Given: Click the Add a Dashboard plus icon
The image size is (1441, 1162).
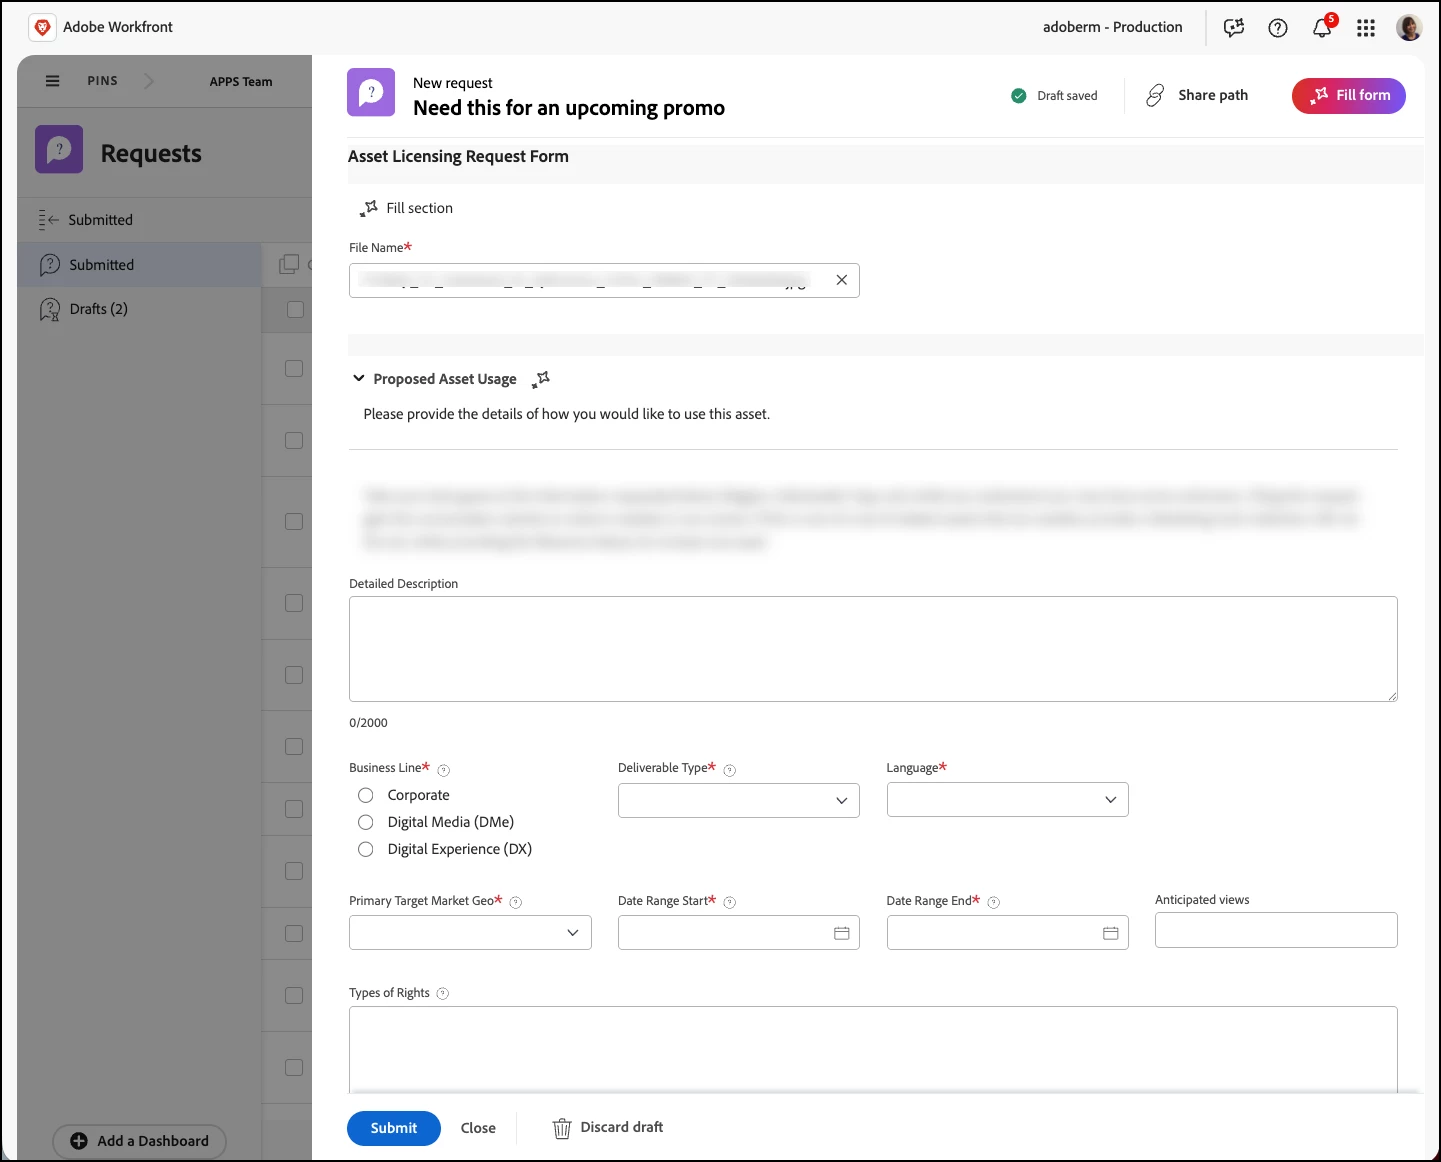Looking at the screenshot, I should click(79, 1141).
